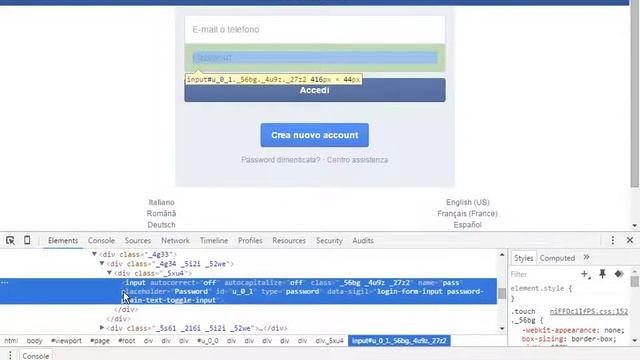The width and height of the screenshot is (640, 360).
Task: Open the Timeline tab
Action: [214, 240]
